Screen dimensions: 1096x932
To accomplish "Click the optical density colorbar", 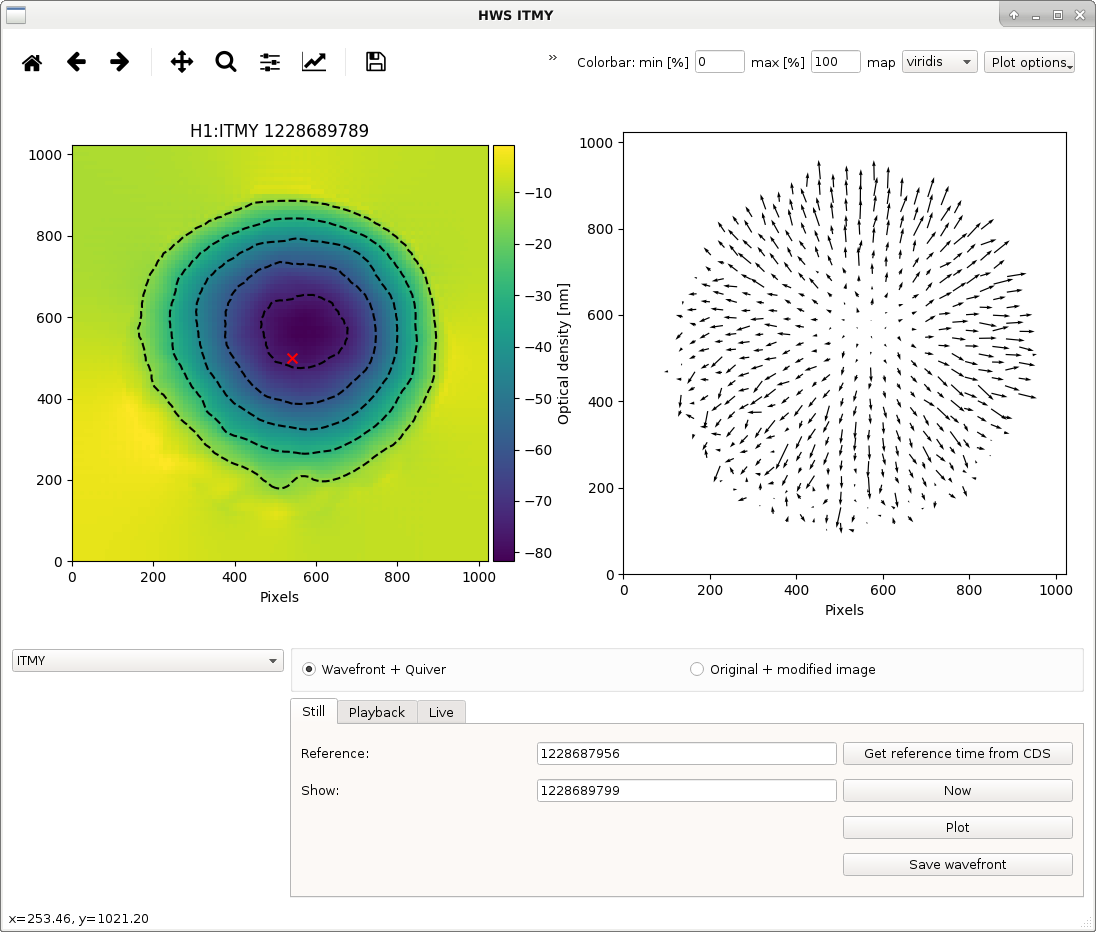I will pyautogui.click(x=504, y=353).
